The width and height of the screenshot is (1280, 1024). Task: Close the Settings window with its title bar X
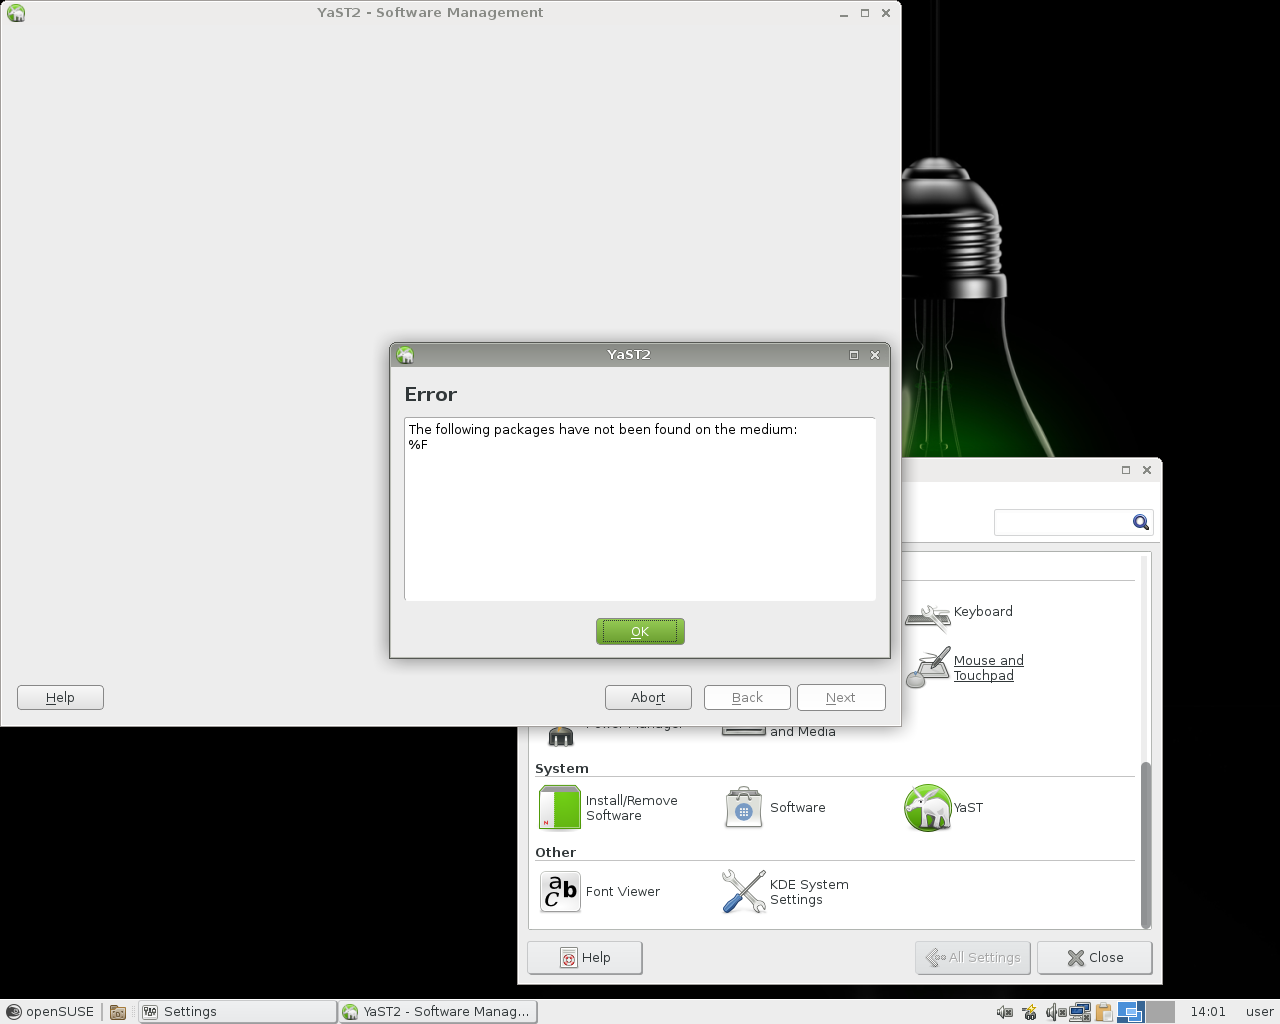[1147, 470]
